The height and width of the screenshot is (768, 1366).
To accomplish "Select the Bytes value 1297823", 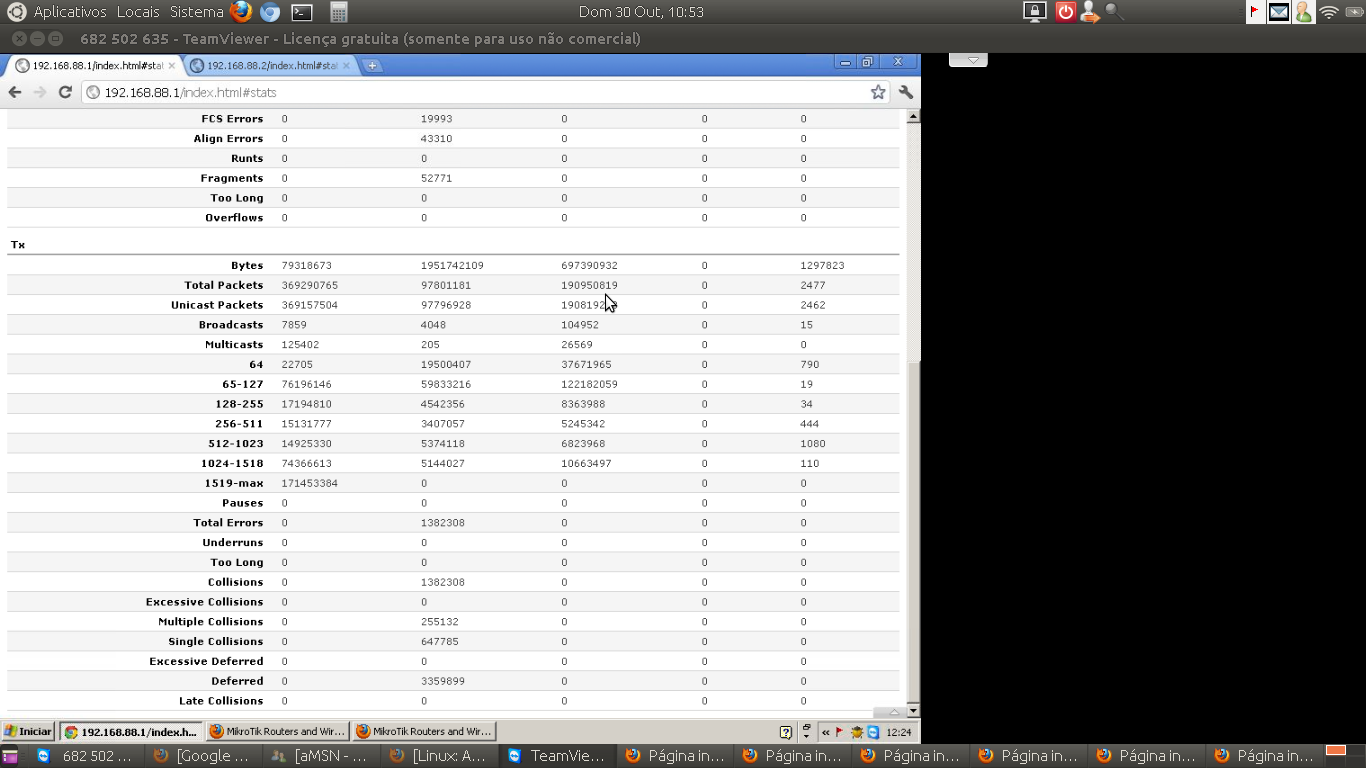I will click(x=823, y=266).
